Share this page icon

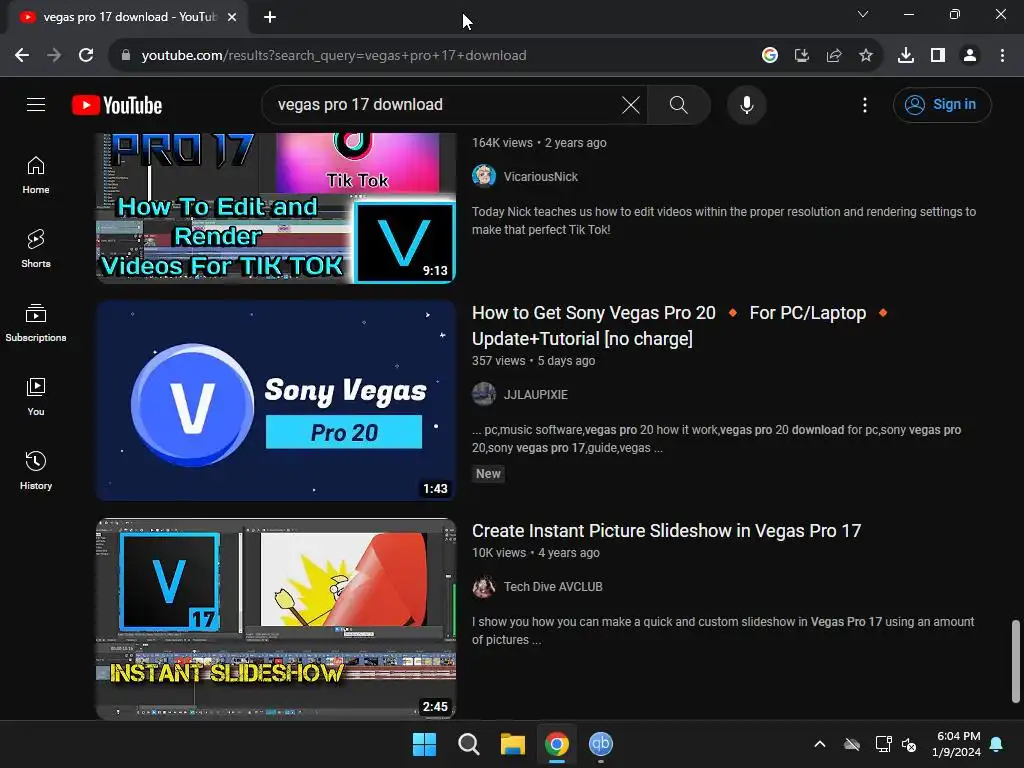(x=833, y=56)
